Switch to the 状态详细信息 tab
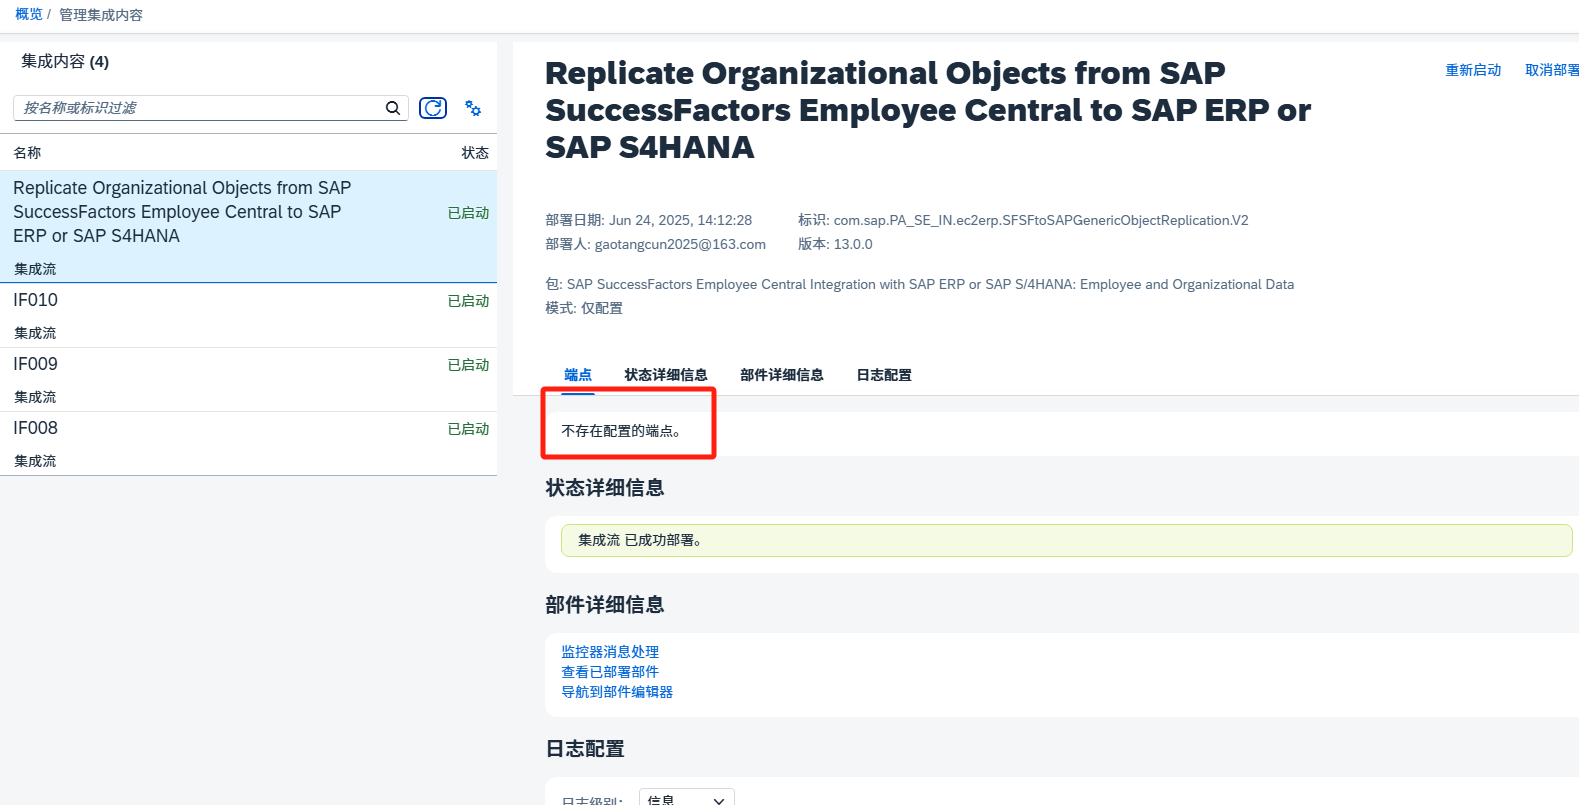 pos(666,375)
